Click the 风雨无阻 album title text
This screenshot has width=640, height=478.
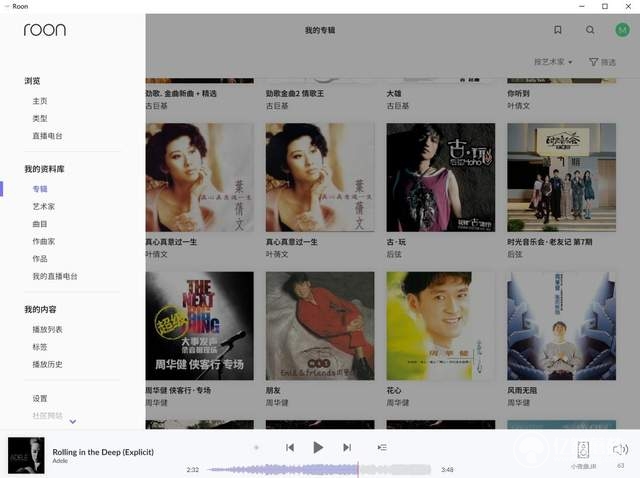[522, 391]
